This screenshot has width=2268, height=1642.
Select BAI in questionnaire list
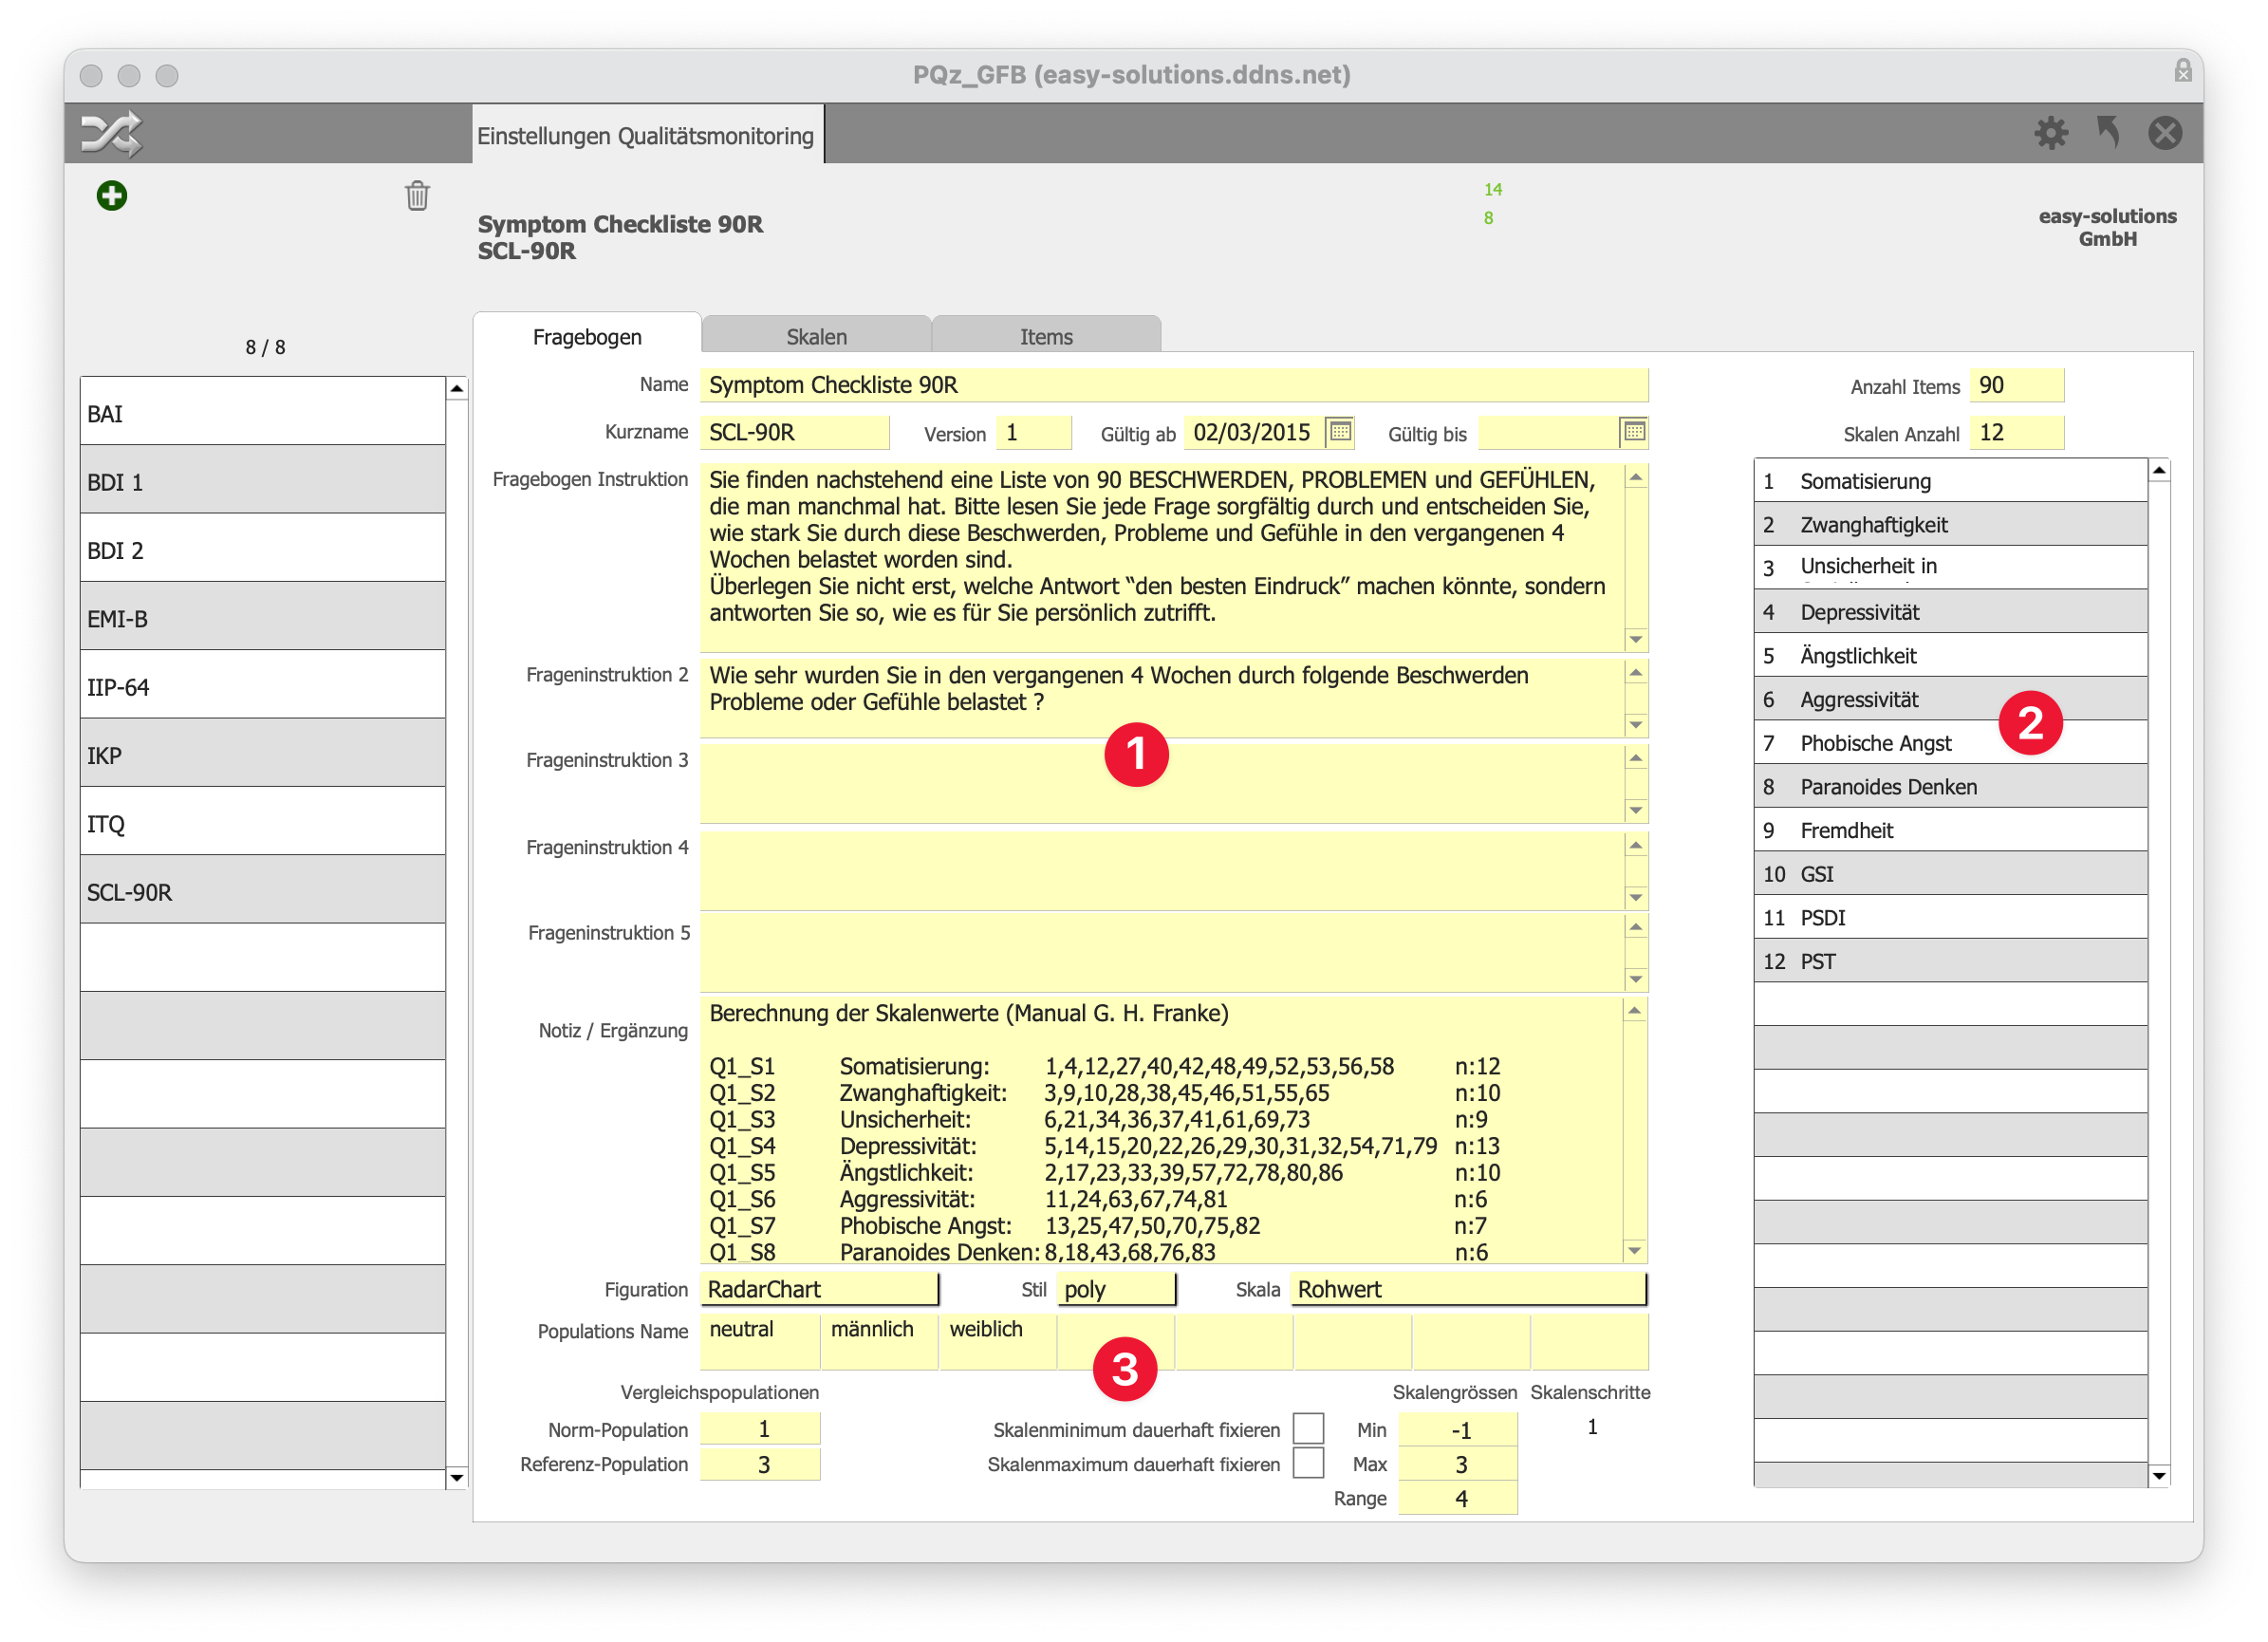tap(262, 412)
